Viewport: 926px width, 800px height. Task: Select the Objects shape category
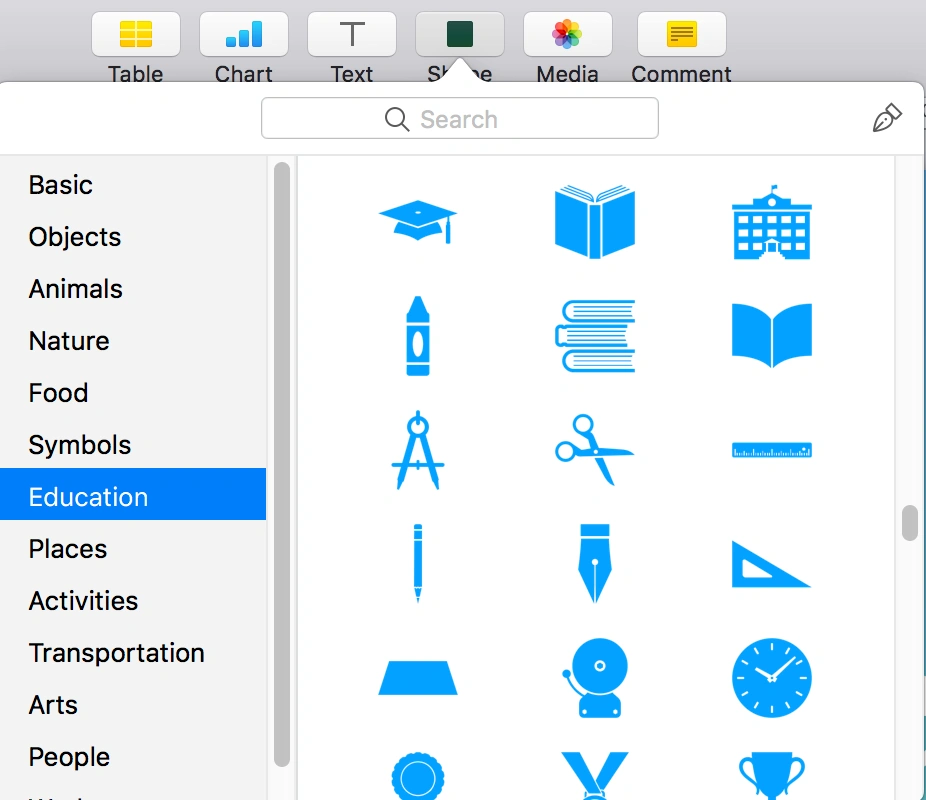(x=133, y=237)
